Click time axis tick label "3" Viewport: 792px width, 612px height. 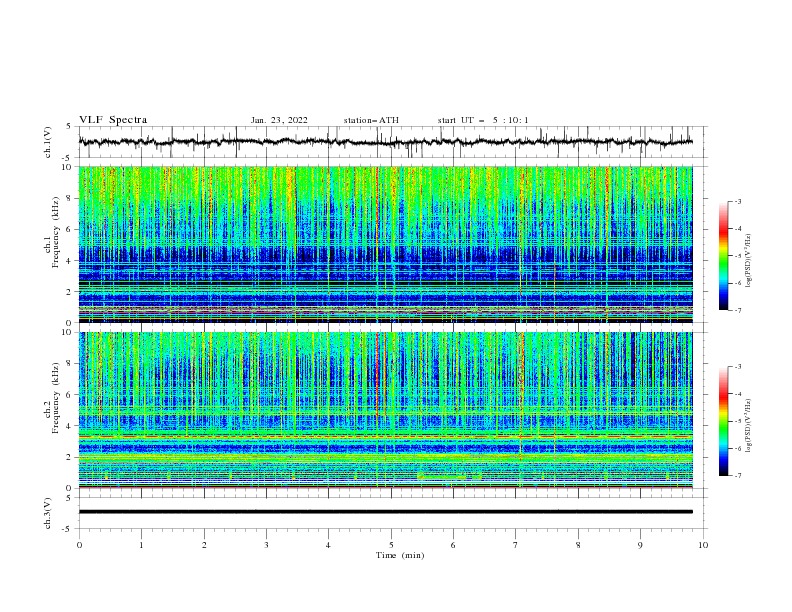[266, 545]
